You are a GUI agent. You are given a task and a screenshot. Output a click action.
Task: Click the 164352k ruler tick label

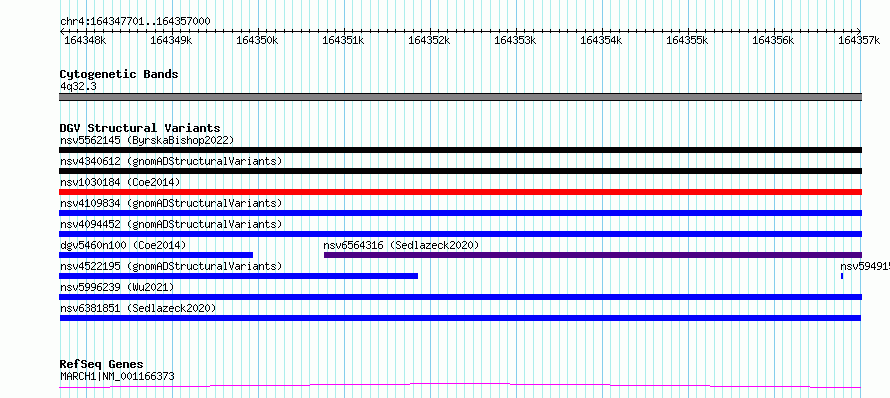pyautogui.click(x=429, y=40)
